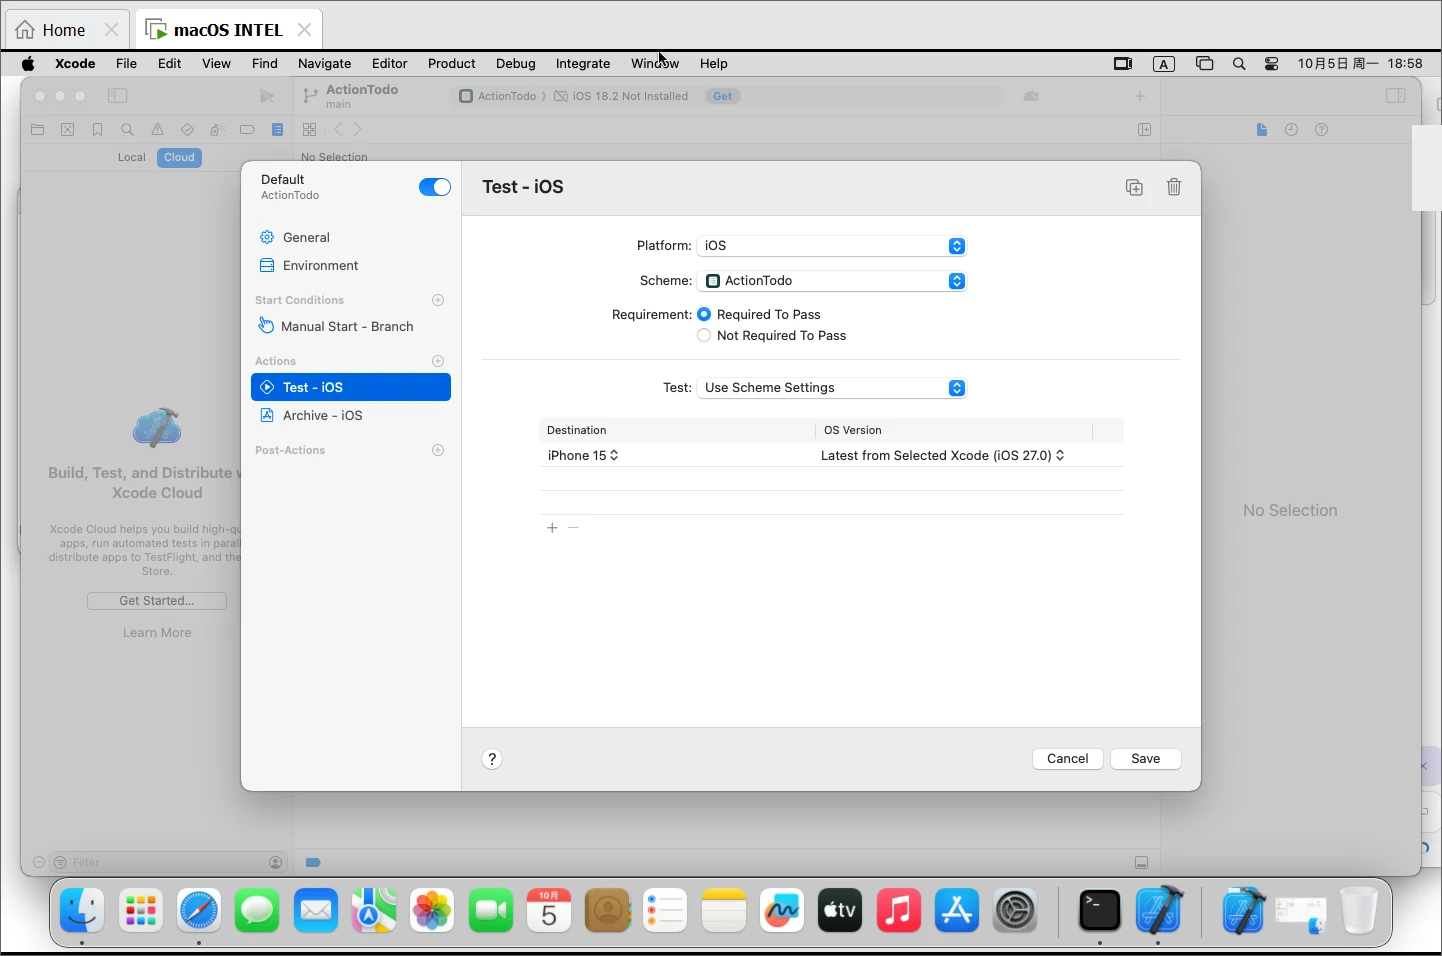Switch to the macOS INTEL tab
Screen dimensions: 1442x956
click(228, 30)
